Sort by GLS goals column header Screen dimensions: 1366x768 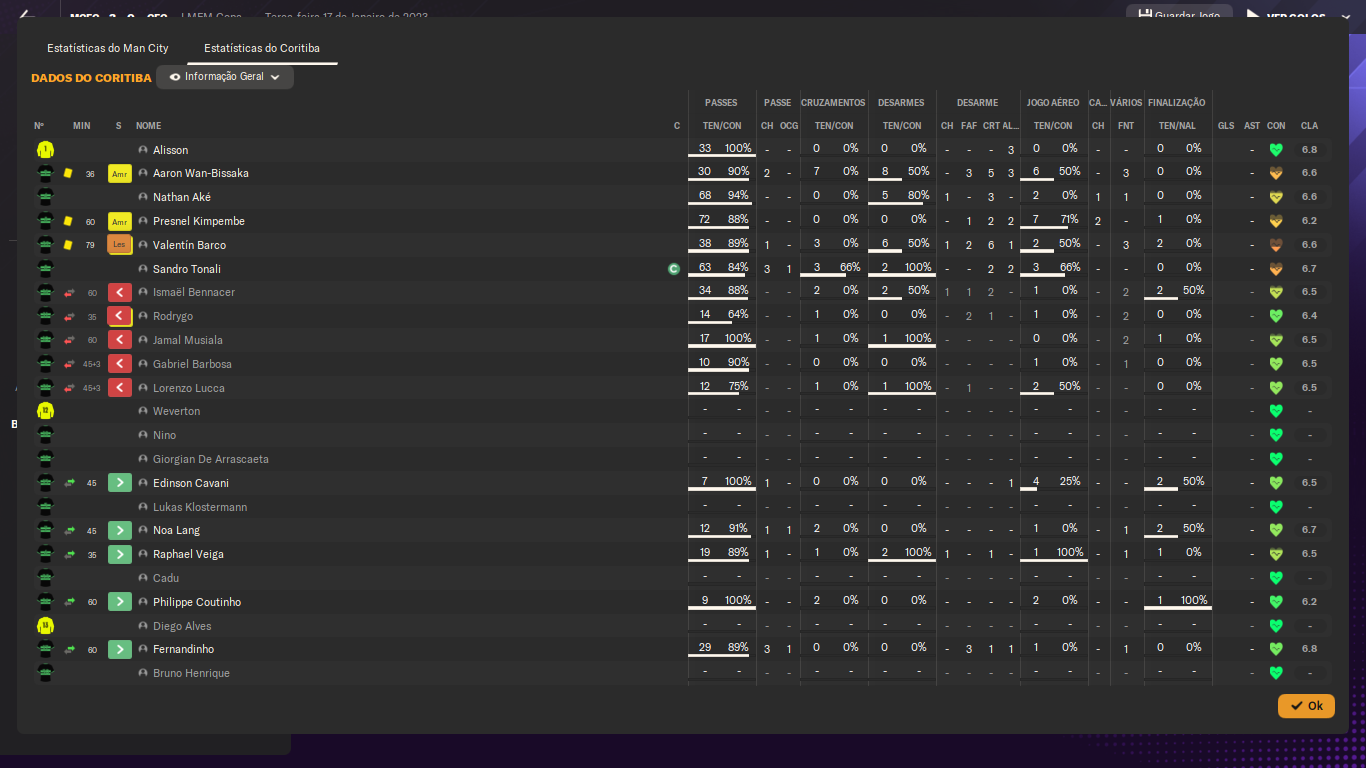click(x=1226, y=126)
